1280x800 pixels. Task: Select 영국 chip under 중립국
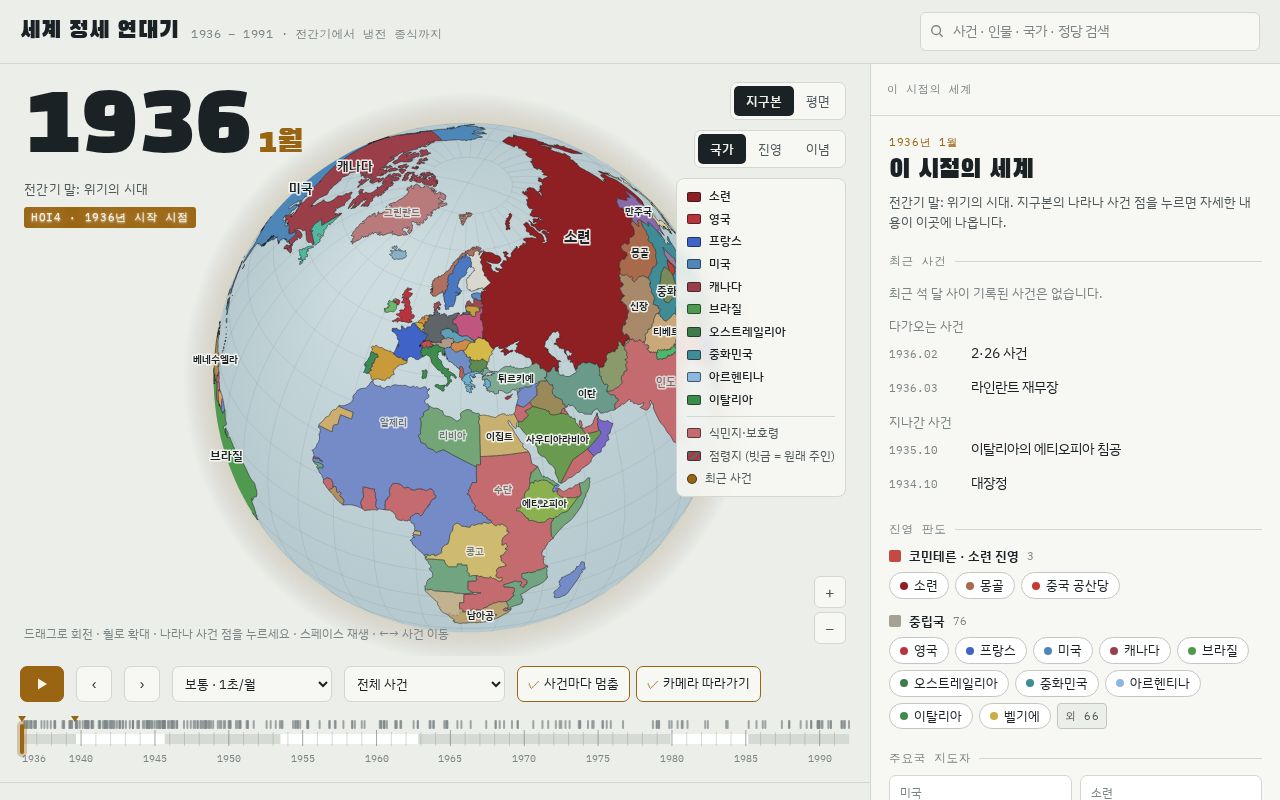[918, 650]
